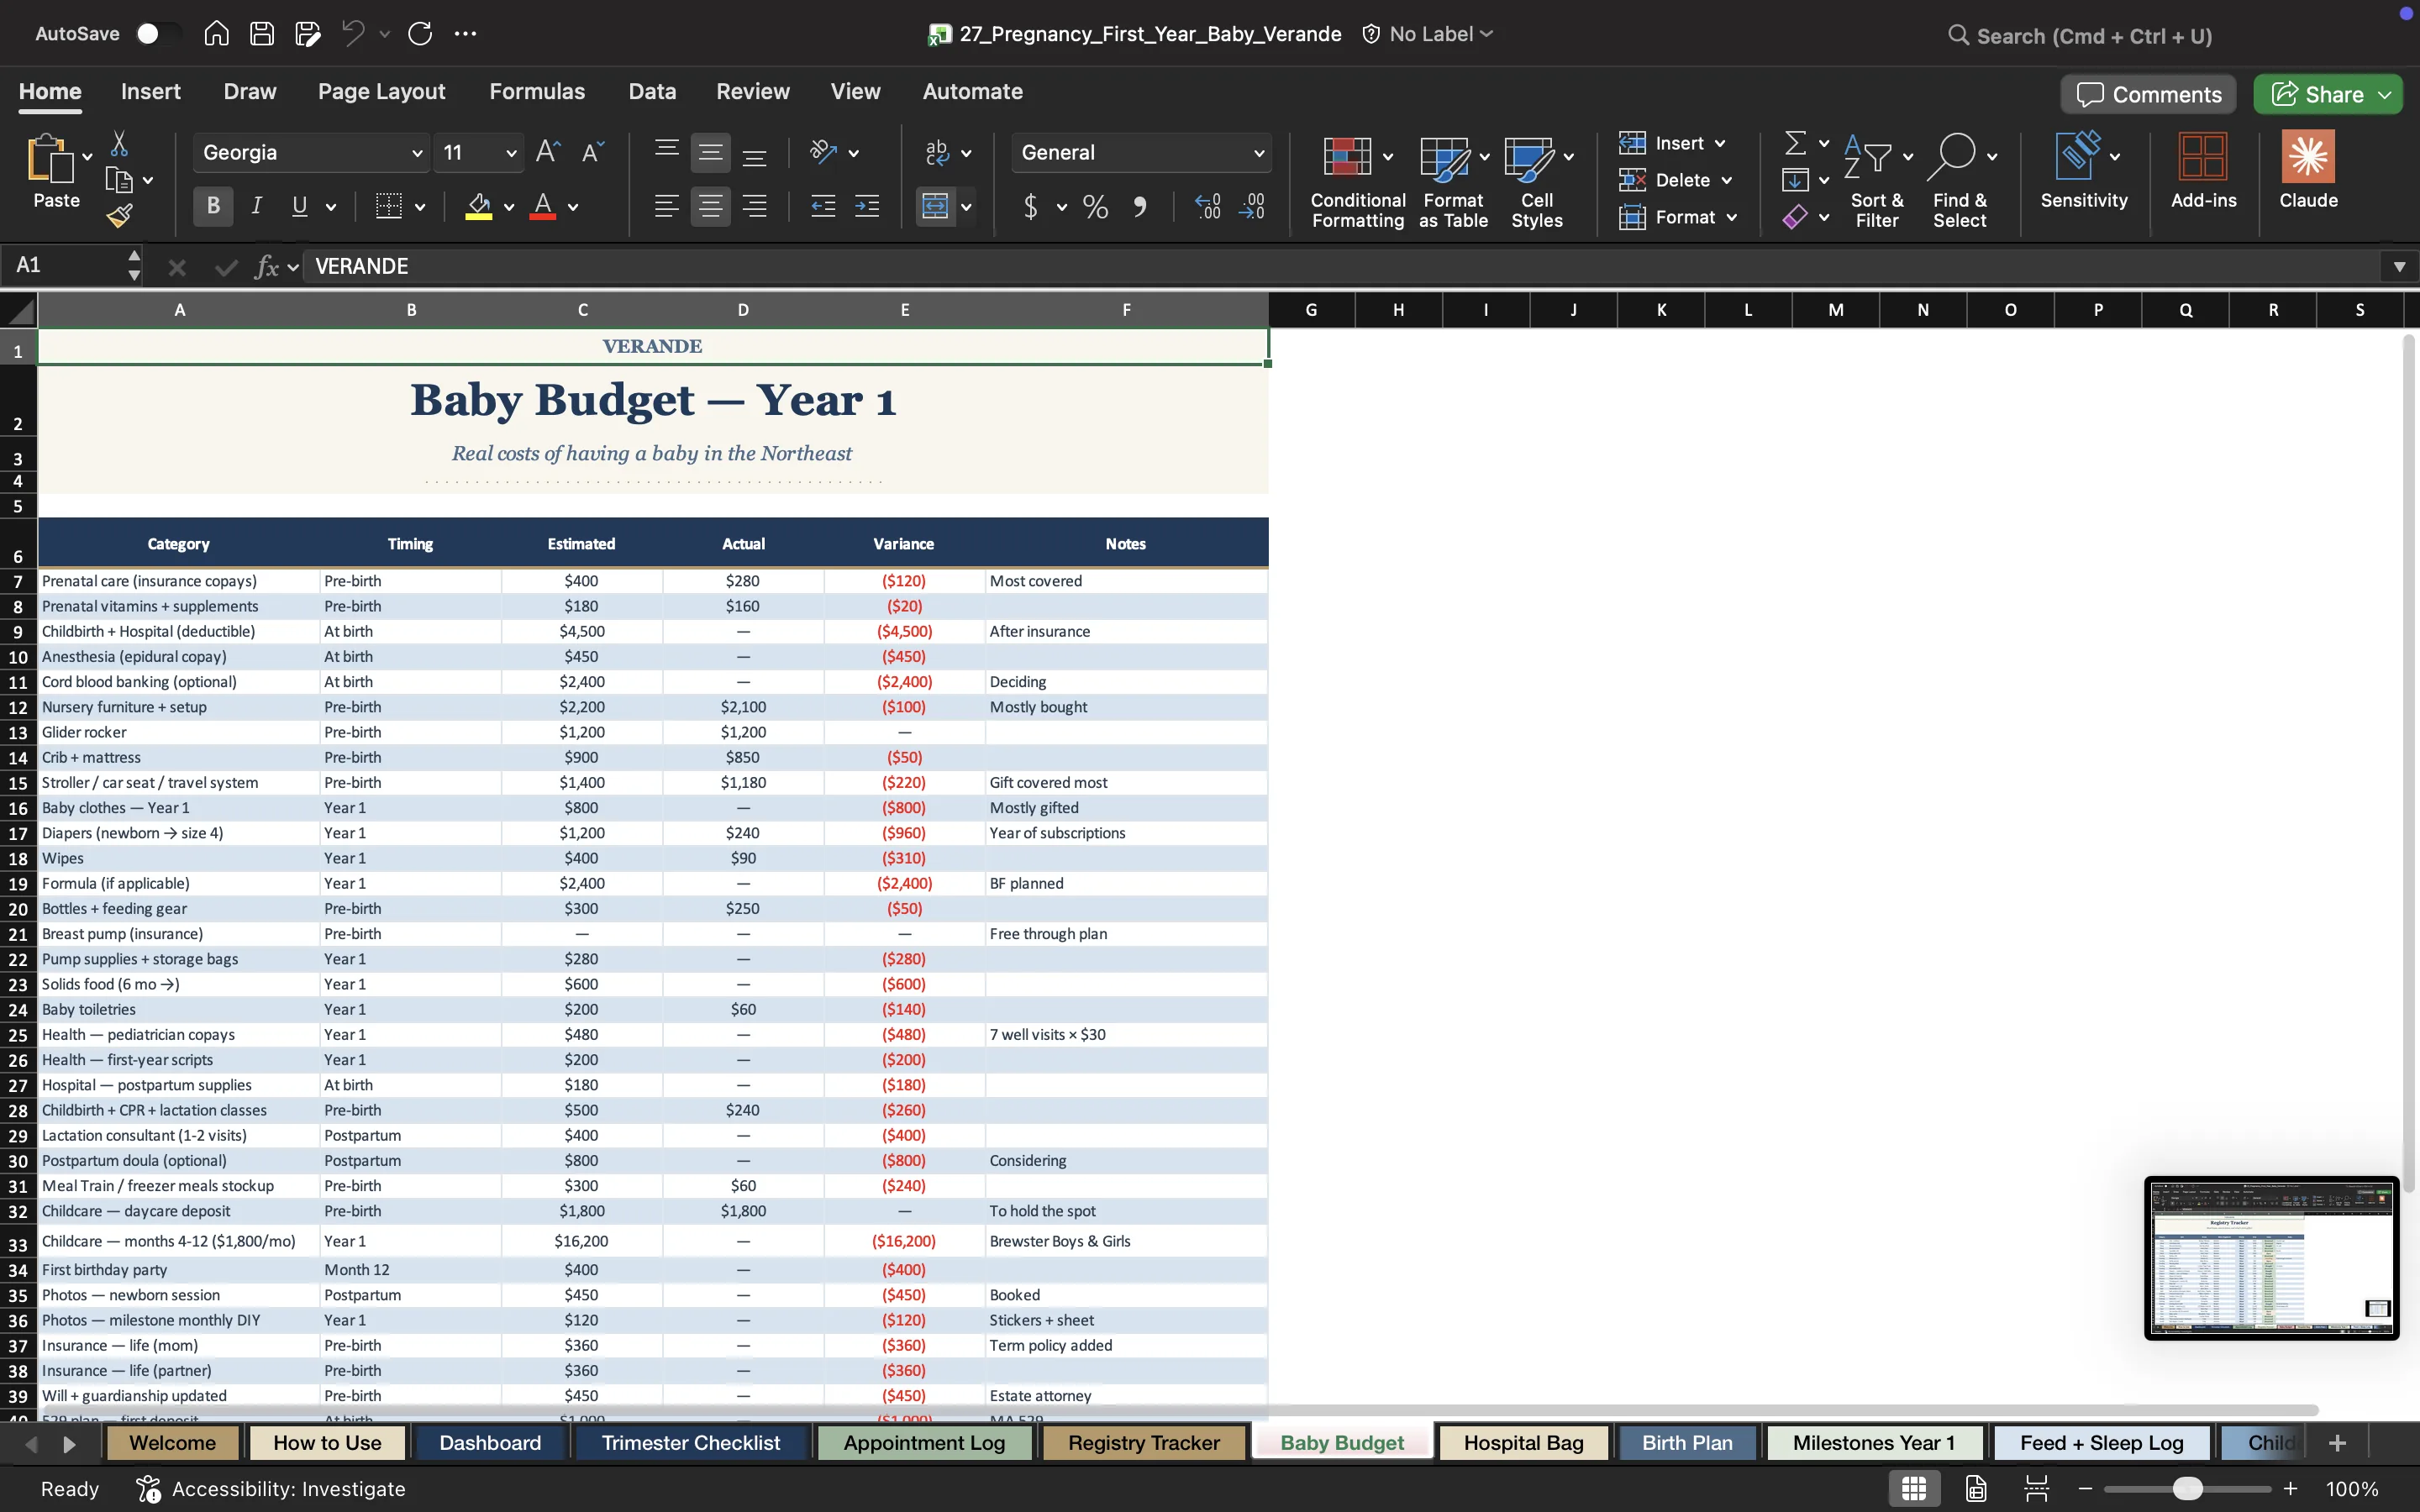
Task: Click the Comments button
Action: point(2148,94)
